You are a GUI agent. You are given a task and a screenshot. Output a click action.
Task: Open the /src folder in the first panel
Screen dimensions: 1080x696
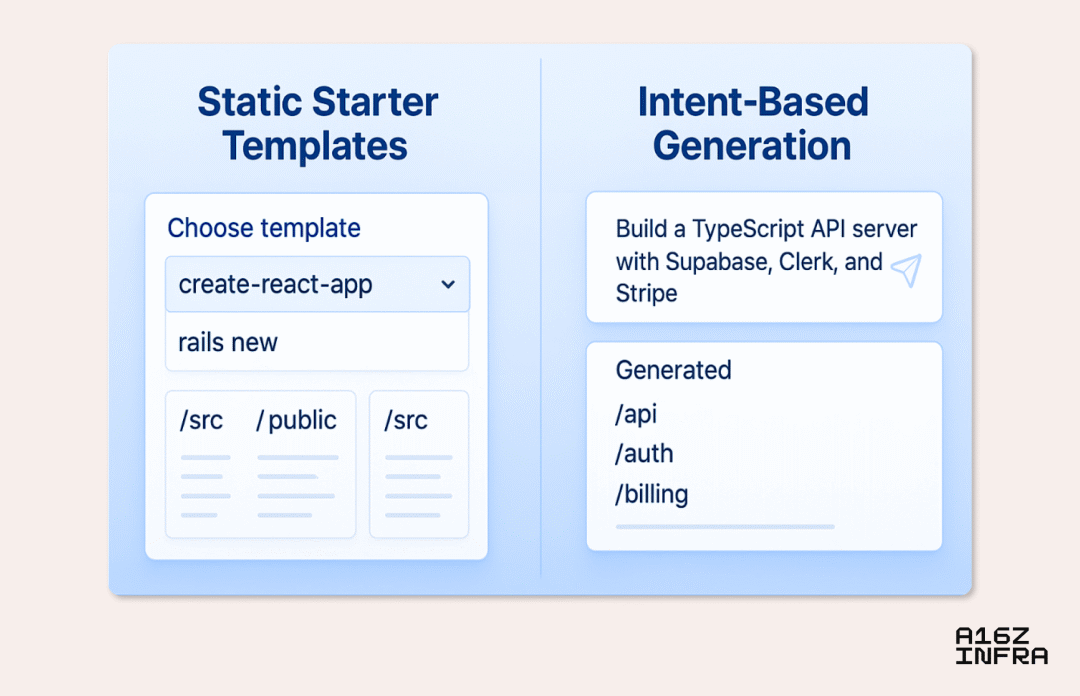tap(201, 420)
